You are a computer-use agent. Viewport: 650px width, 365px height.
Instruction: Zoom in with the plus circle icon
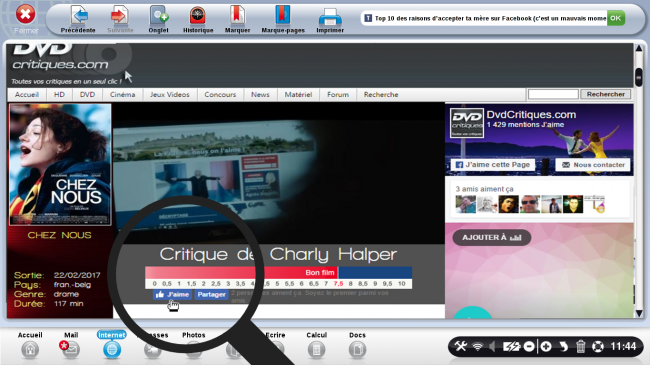click(546, 346)
